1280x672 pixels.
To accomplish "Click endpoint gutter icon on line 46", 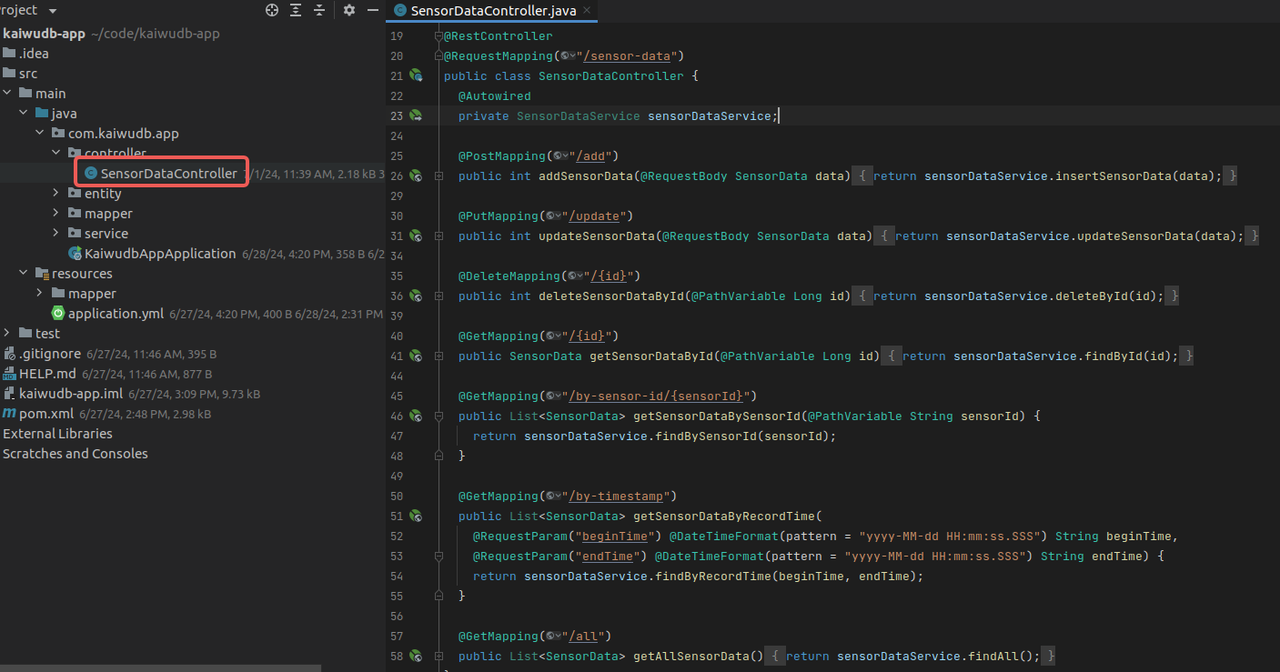I will click(x=415, y=416).
